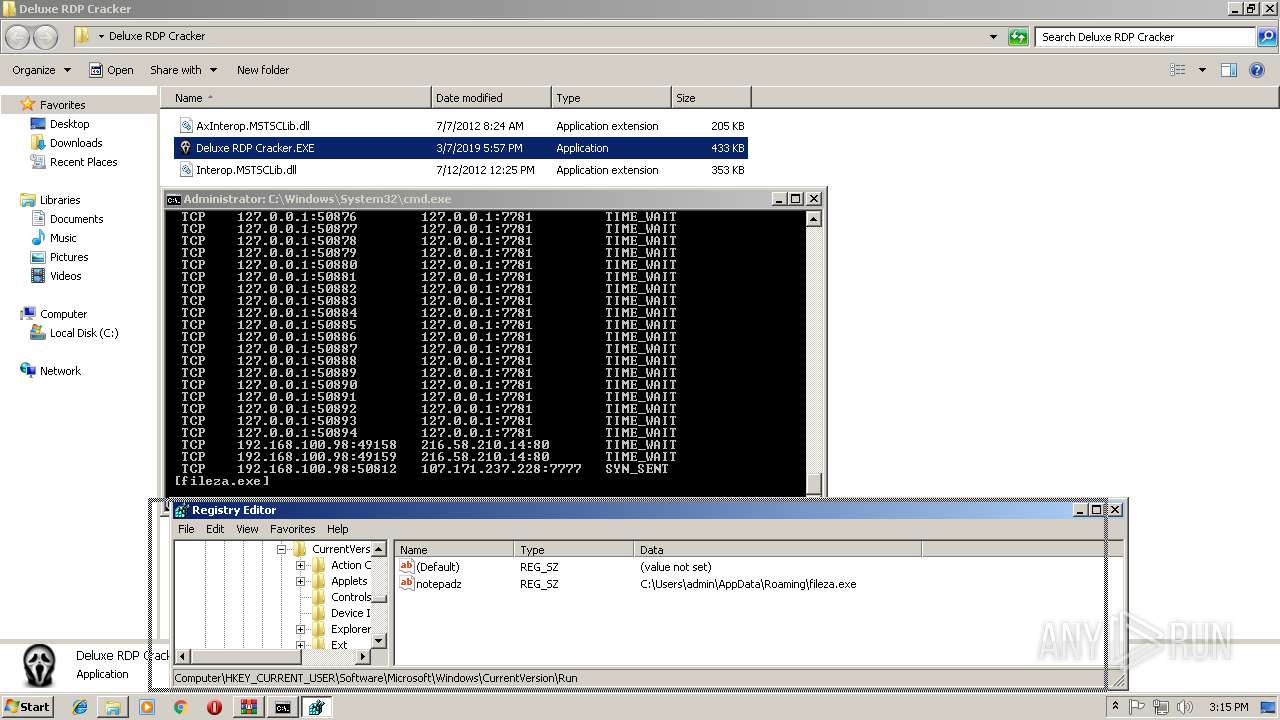Open the AxInterop.MSTSCLib.dll file icon
The image size is (1280, 720).
tap(186, 126)
